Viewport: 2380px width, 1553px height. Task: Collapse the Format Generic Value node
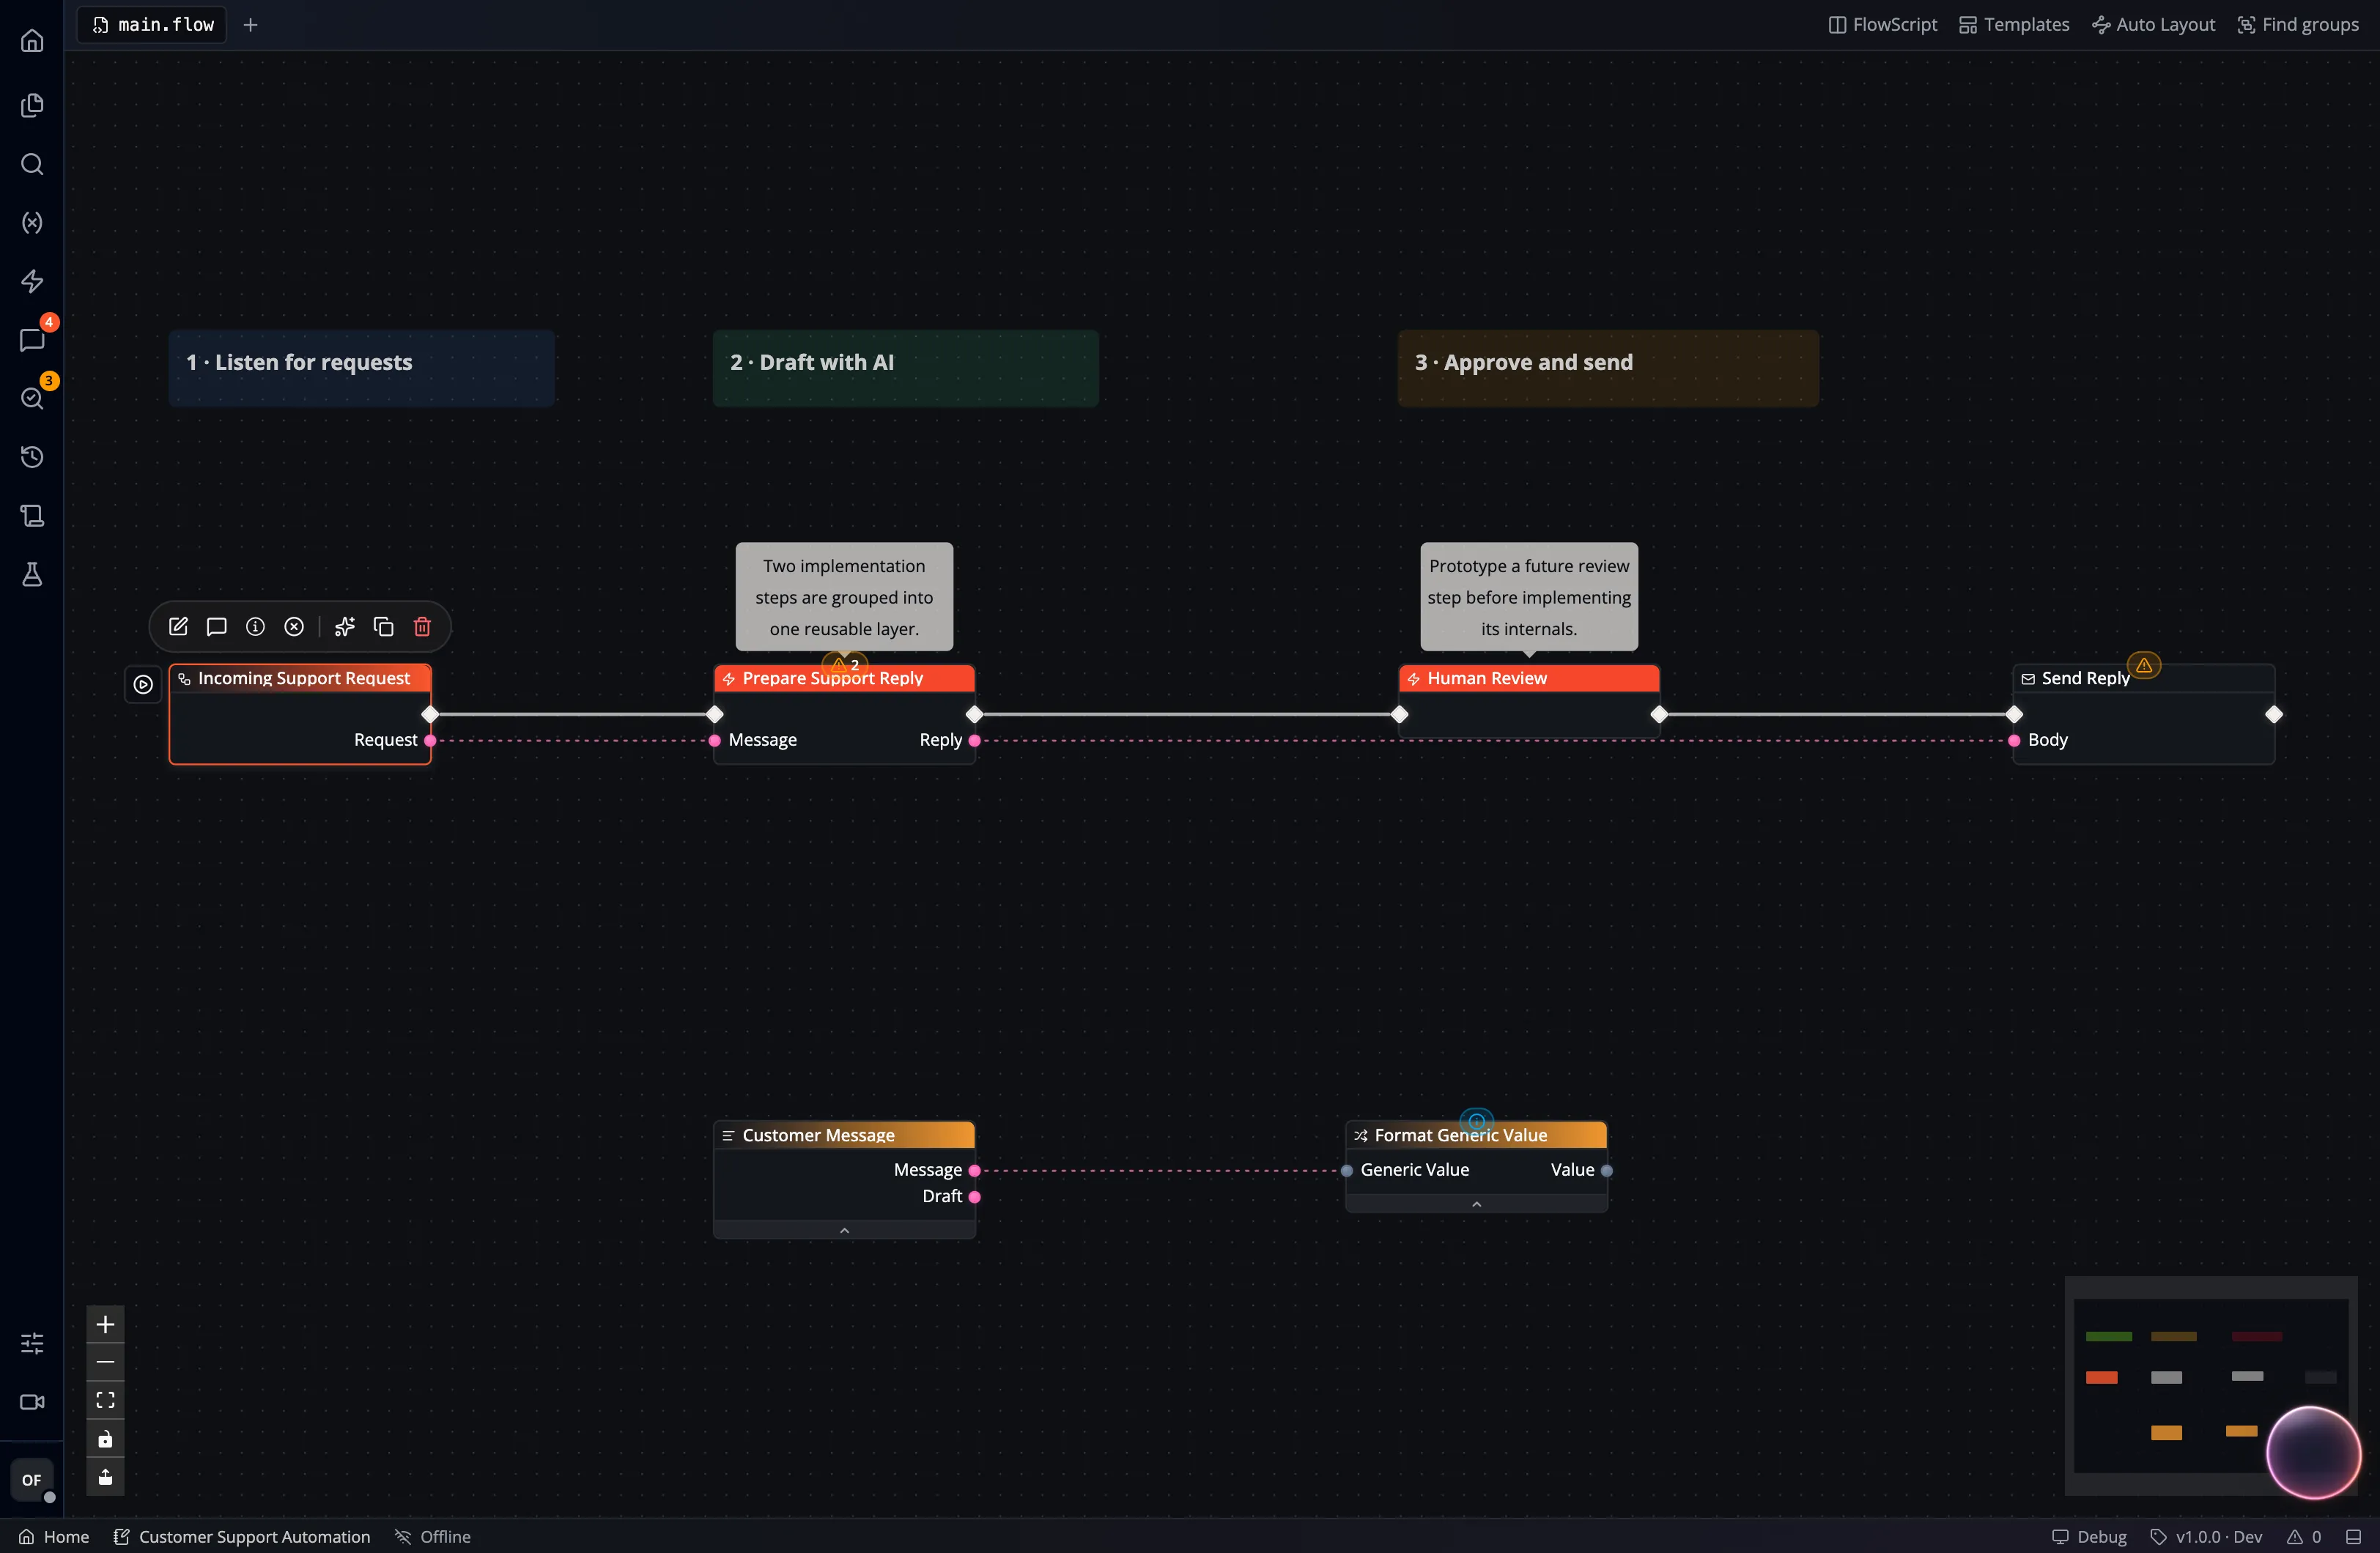click(x=1476, y=1205)
